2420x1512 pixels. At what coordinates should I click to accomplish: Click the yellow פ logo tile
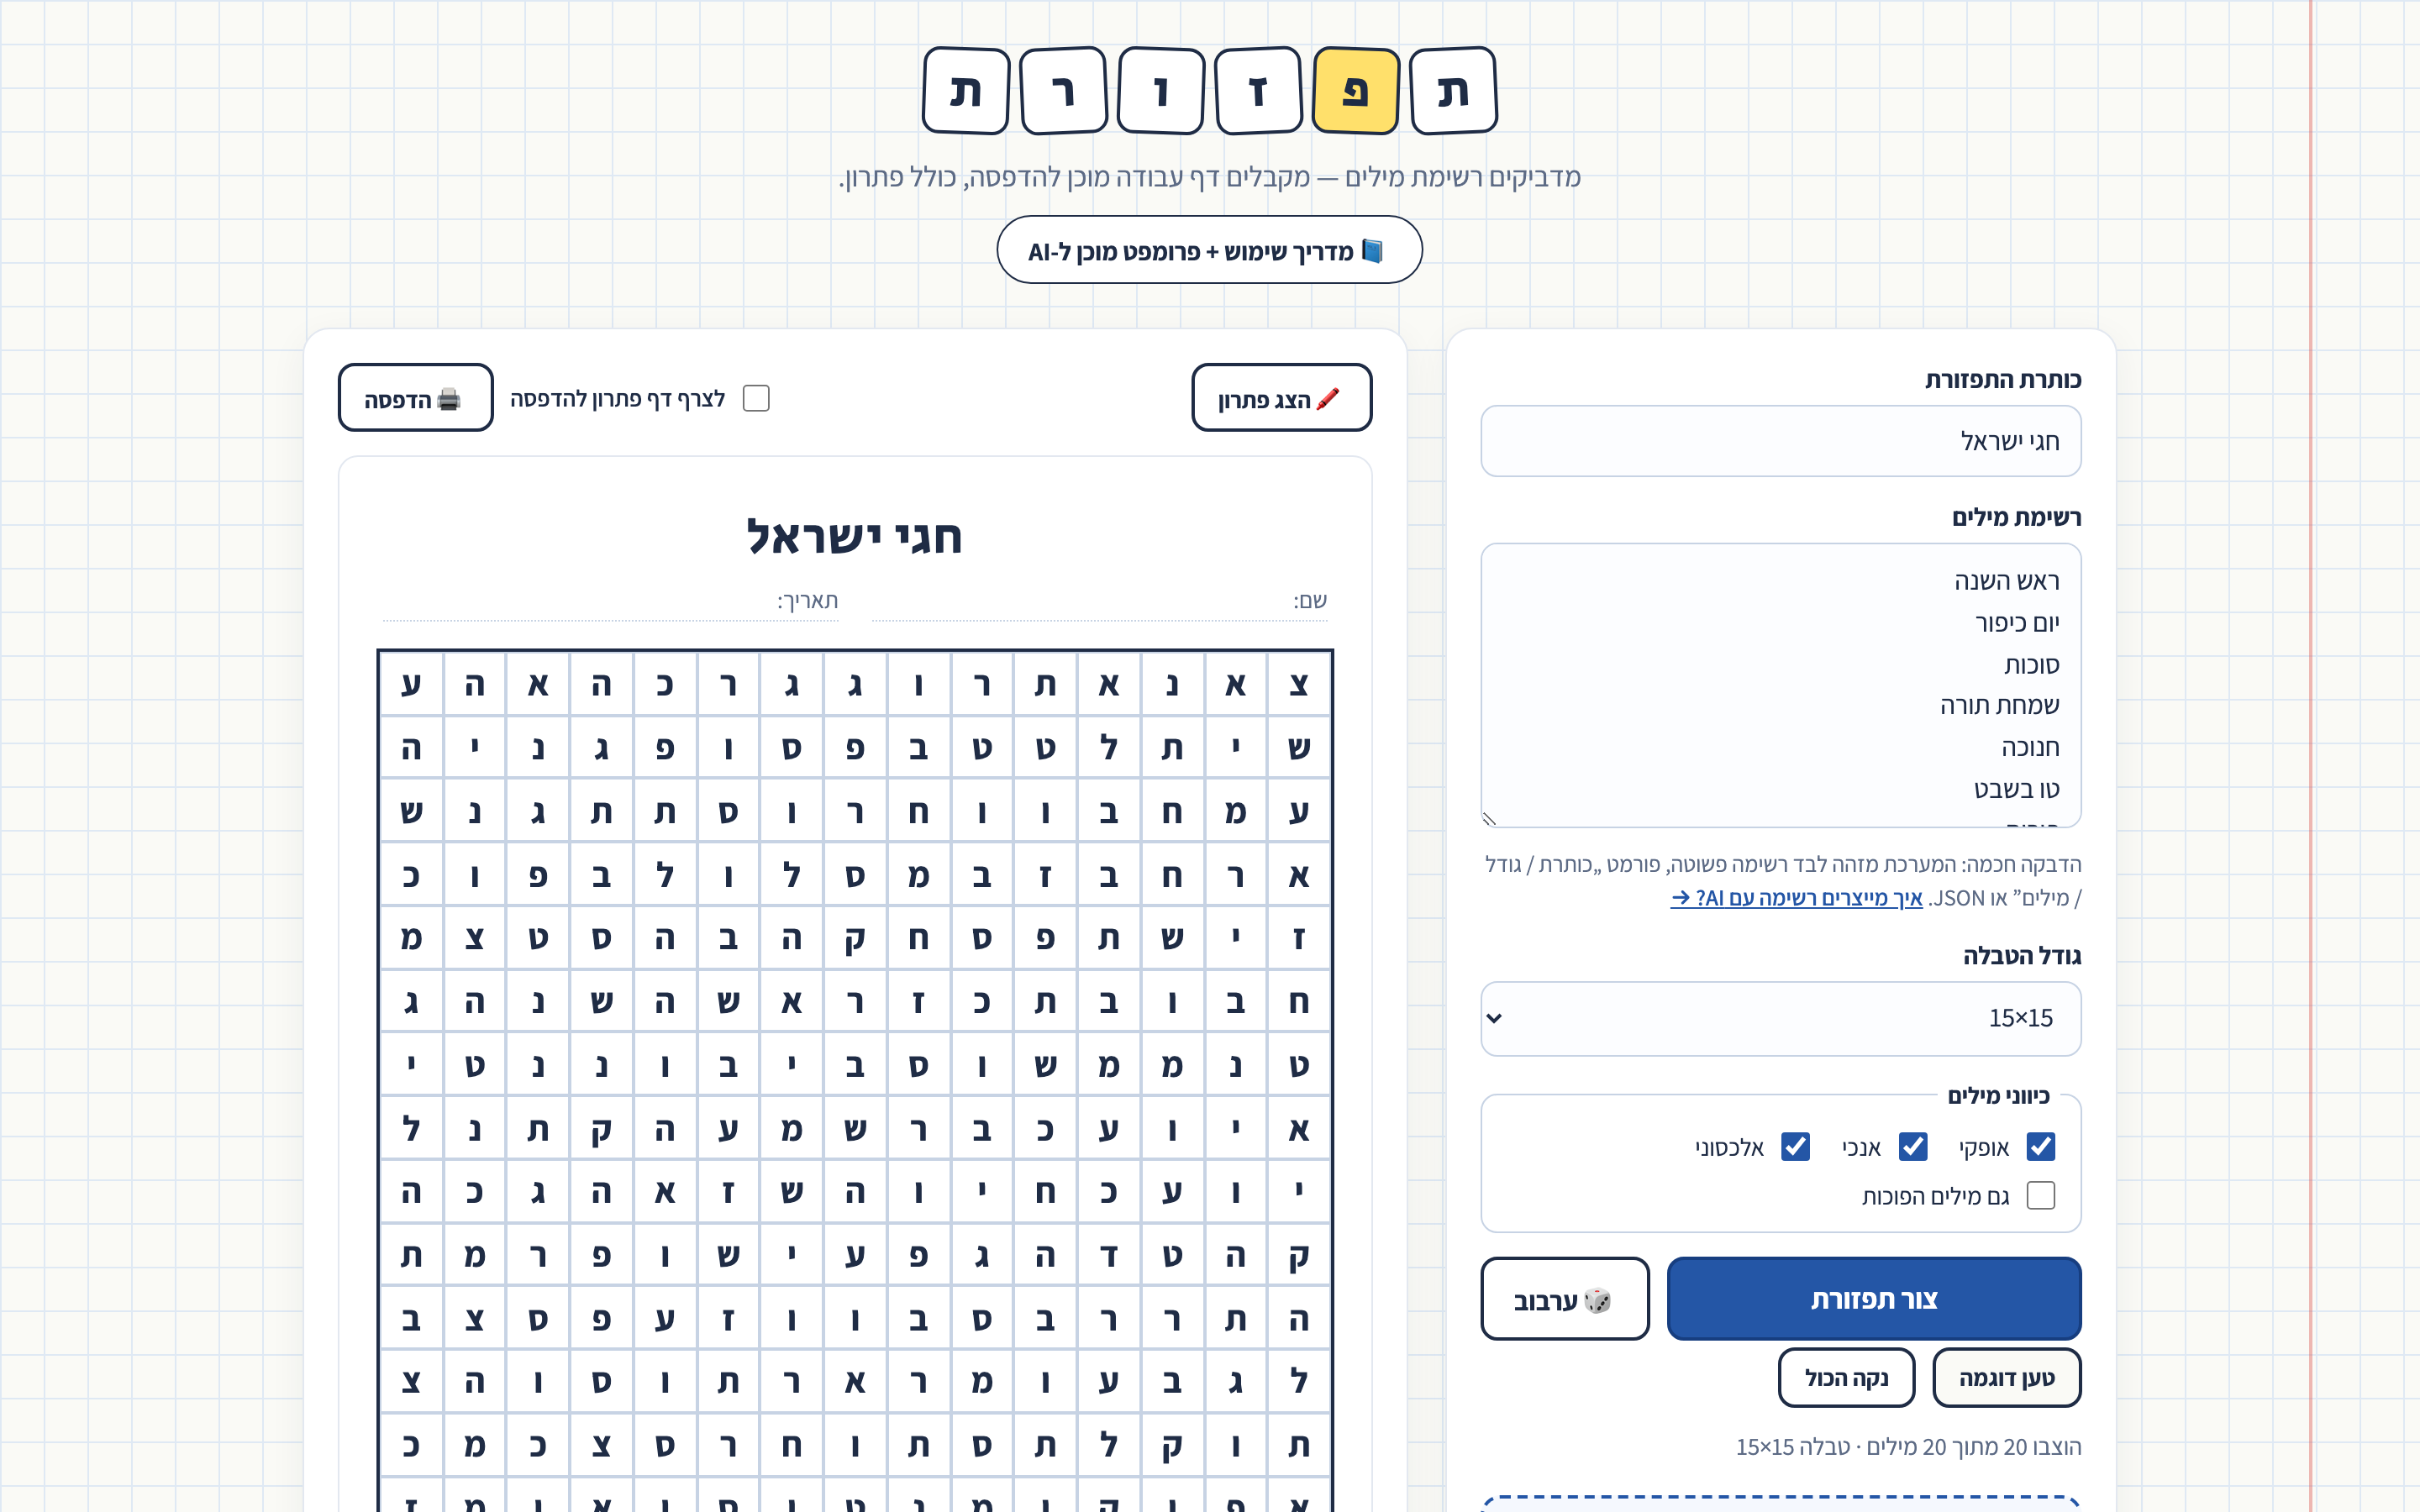1355,90
